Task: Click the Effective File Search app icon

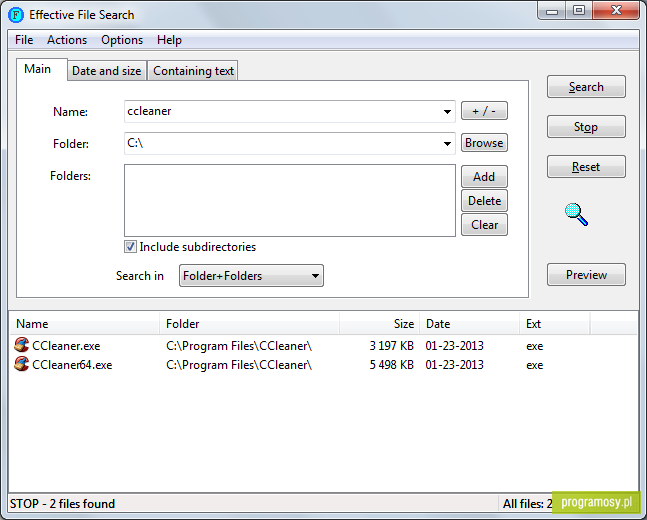Action: coord(16,15)
